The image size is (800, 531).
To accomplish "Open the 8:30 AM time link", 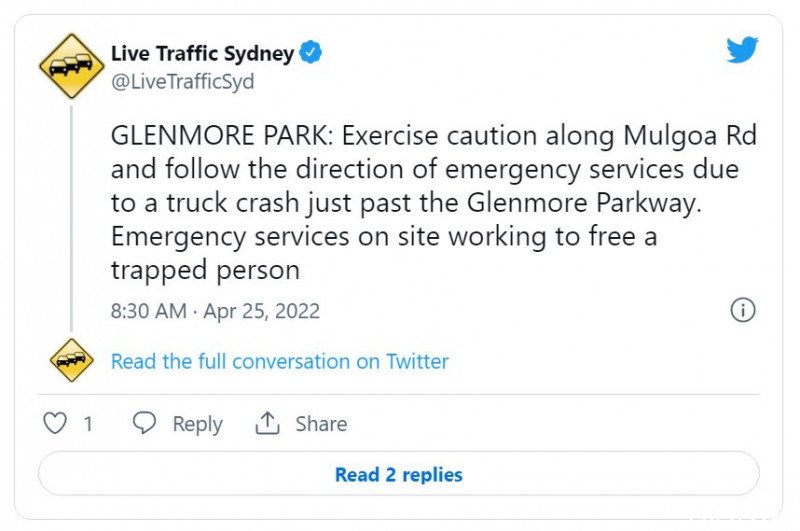I will tap(149, 311).
